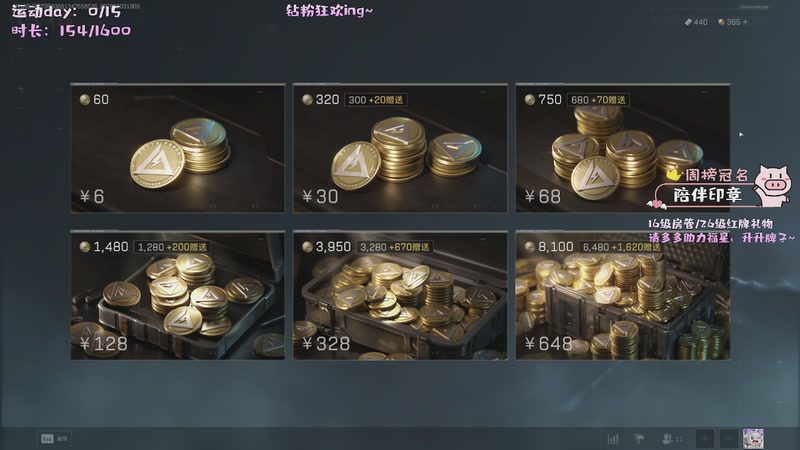Image resolution: width=800 pixels, height=450 pixels.
Task: Select the 1,480 coins pack for ¥128
Action: click(x=178, y=295)
